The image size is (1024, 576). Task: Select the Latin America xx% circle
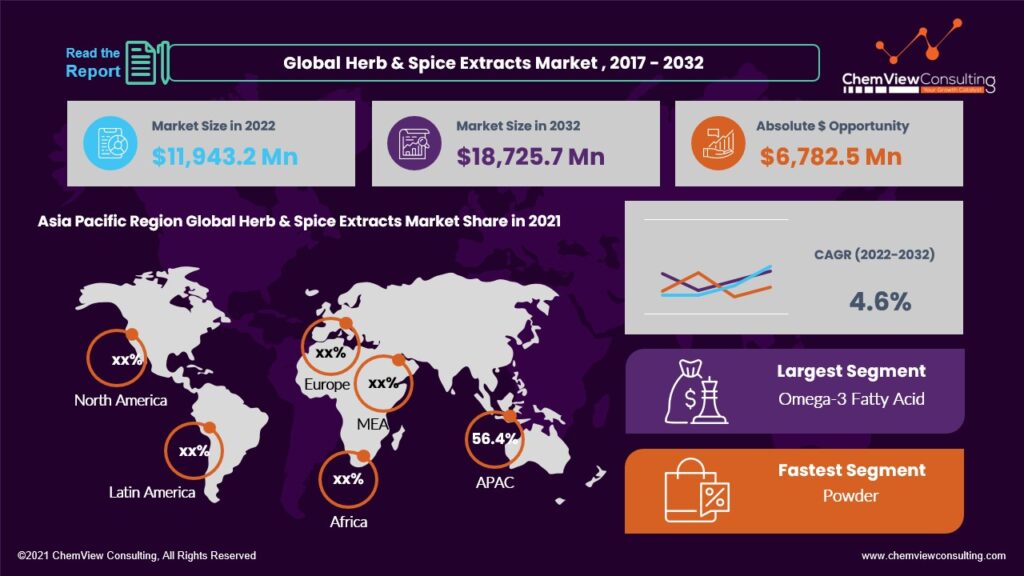click(x=194, y=451)
